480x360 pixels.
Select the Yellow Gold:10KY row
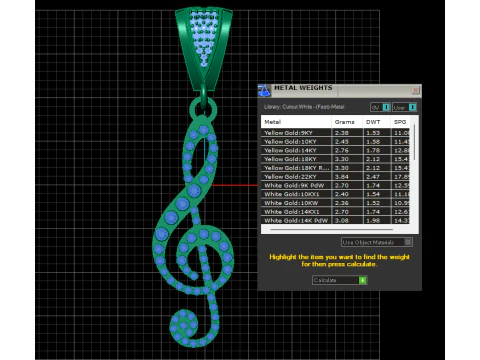click(x=335, y=141)
